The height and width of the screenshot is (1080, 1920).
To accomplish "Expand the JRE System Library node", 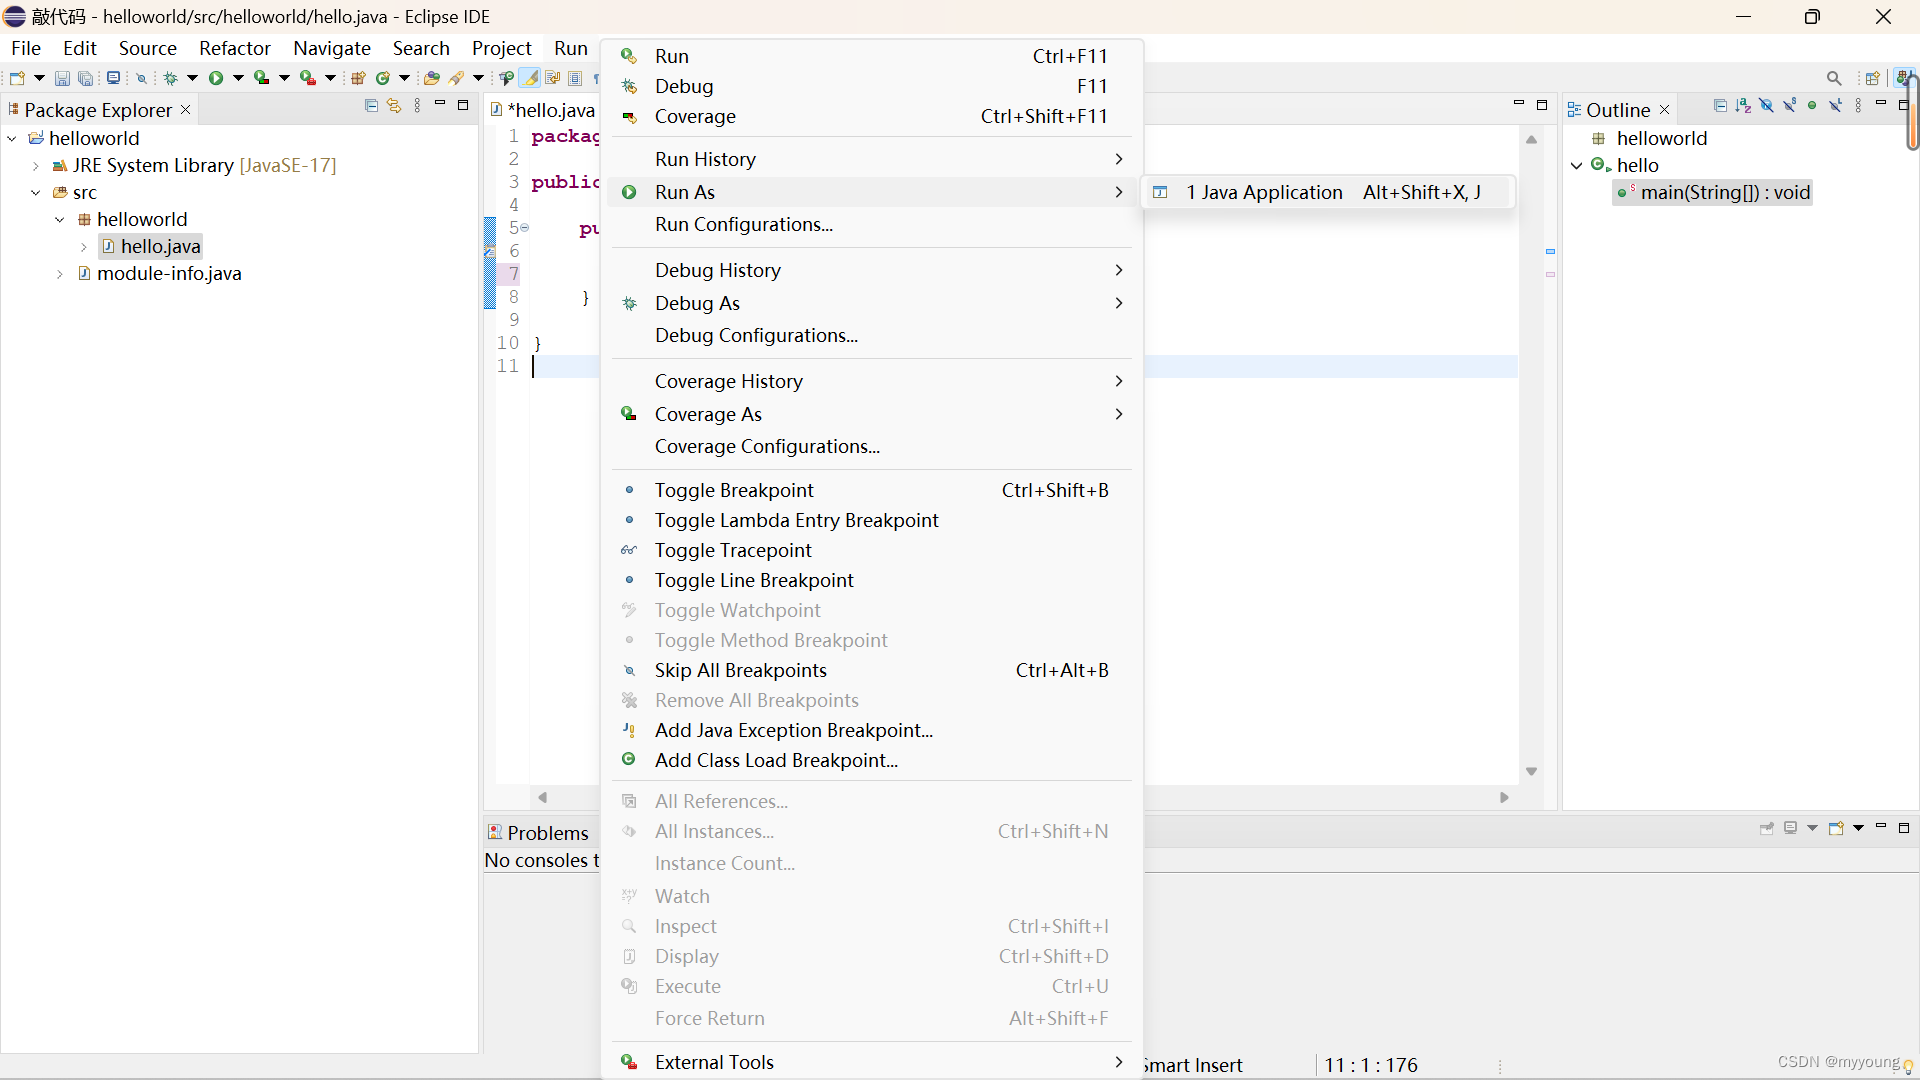I will [36, 166].
